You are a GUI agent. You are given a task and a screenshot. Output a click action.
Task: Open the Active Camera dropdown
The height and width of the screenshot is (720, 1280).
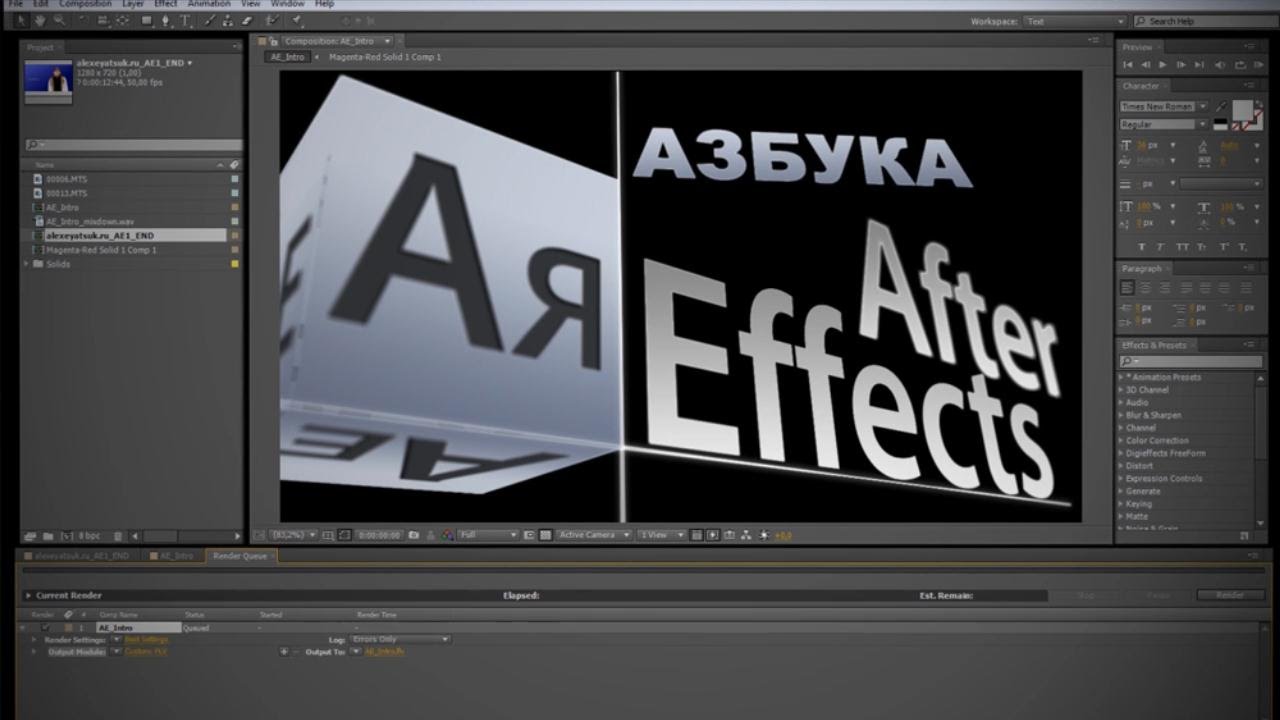594,535
